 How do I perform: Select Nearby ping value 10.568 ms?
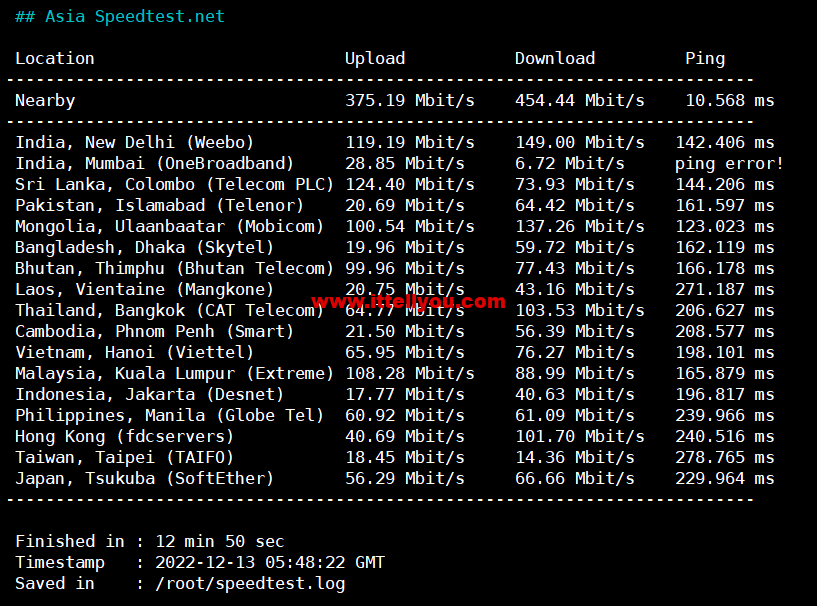(730, 100)
